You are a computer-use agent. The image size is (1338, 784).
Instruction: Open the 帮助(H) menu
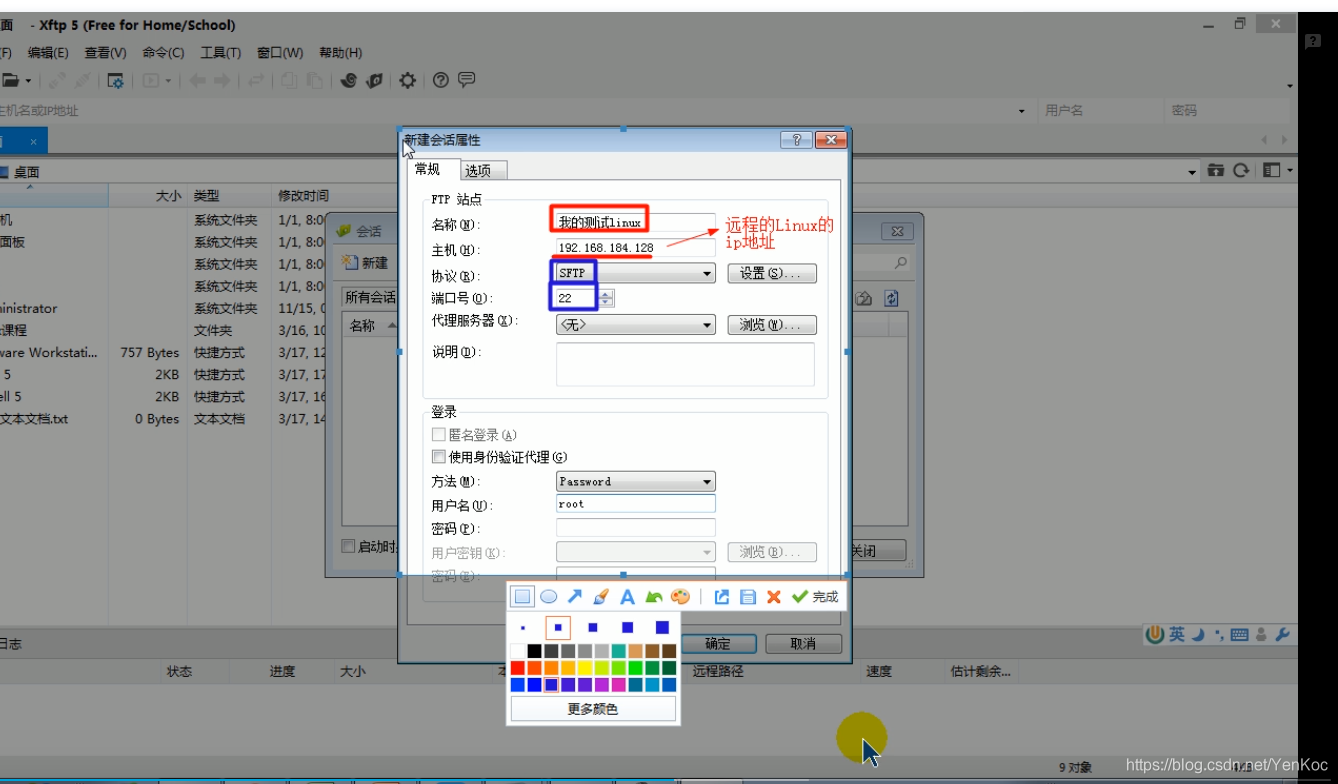click(340, 53)
